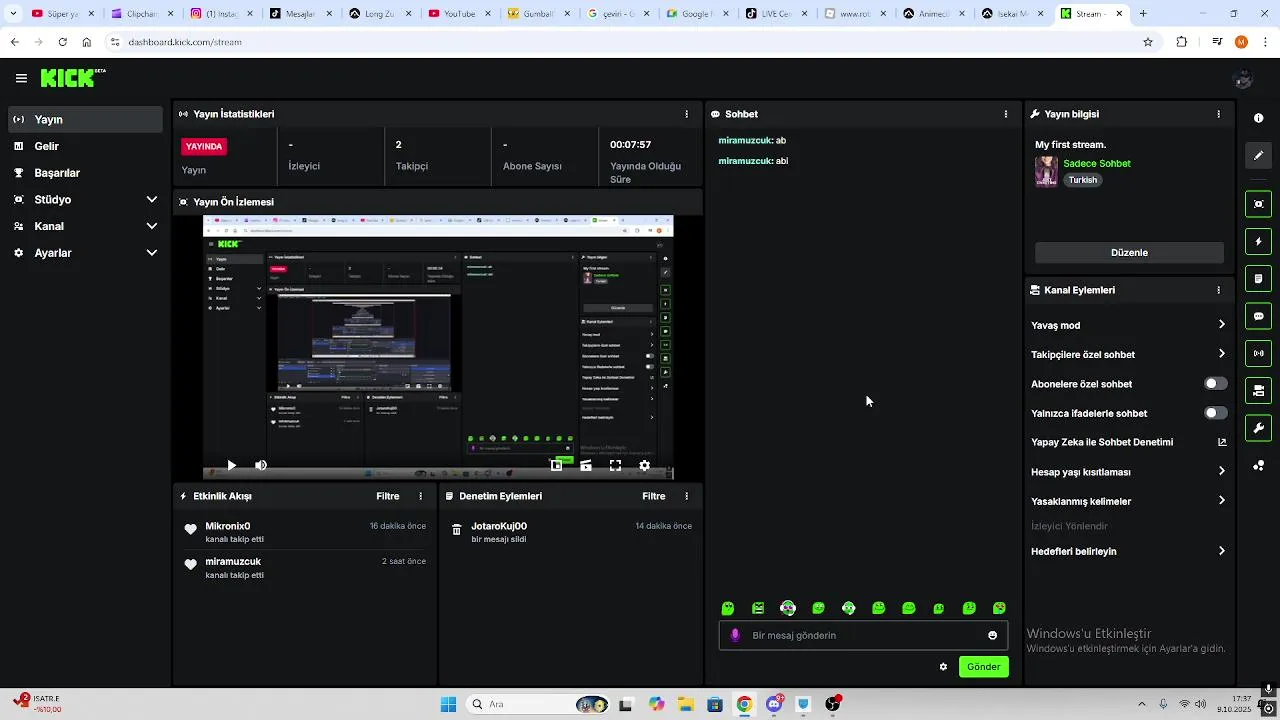Click the camera focus icon in right sidebar
The image size is (1280, 720).
click(x=1258, y=204)
